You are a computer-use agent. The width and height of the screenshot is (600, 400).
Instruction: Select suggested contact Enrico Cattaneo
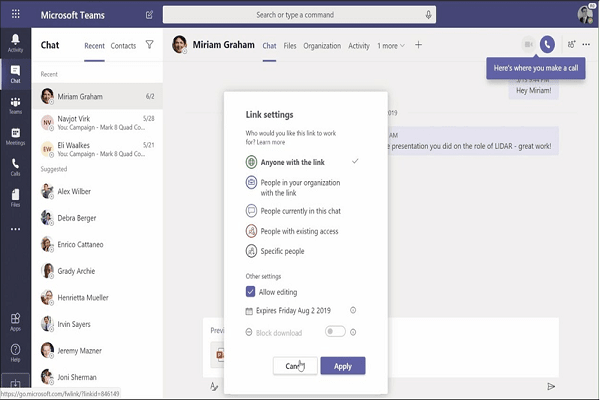(x=98, y=244)
